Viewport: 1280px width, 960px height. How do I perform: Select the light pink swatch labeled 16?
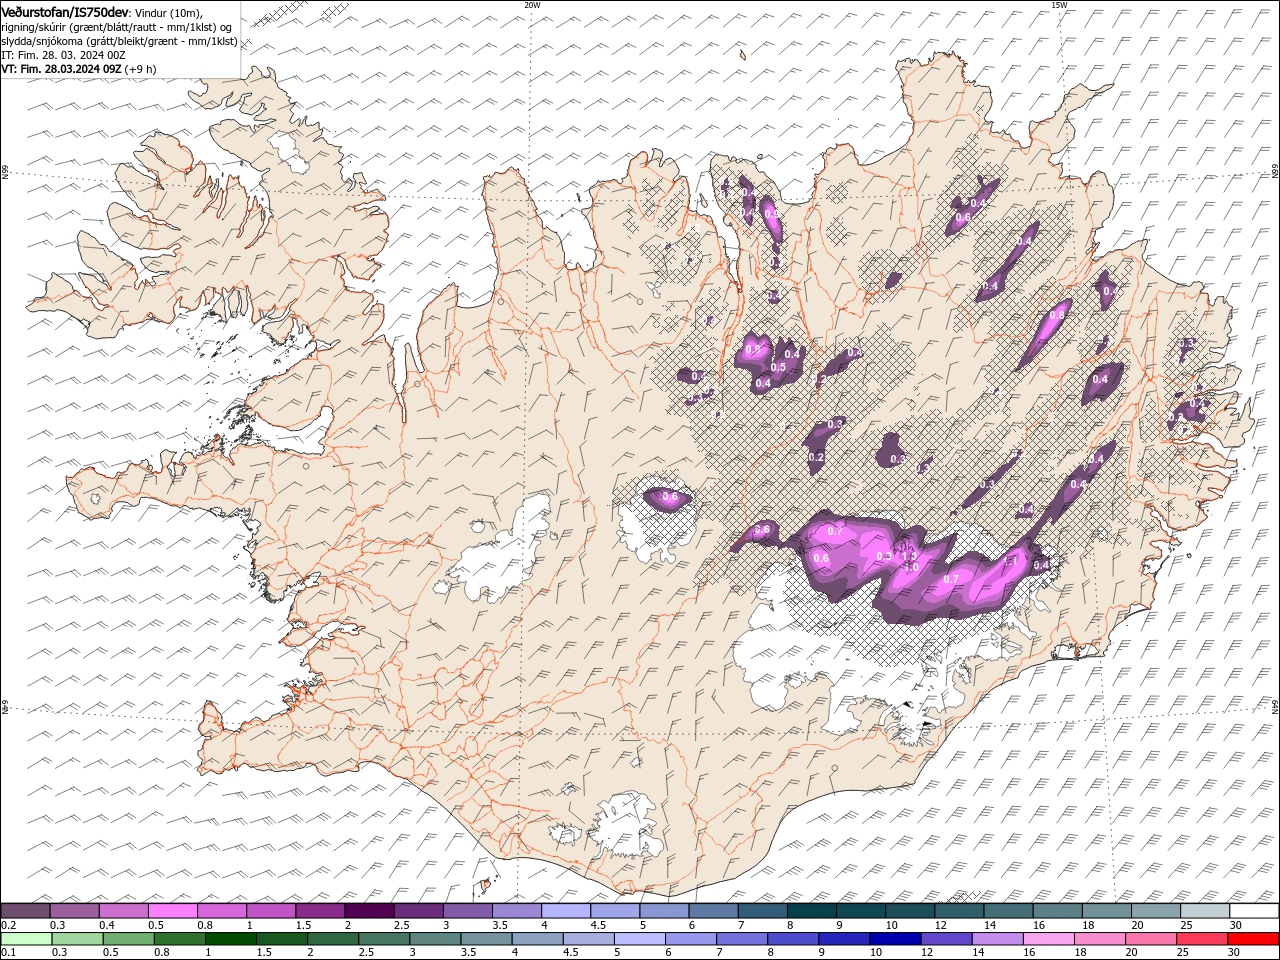[1048, 939]
